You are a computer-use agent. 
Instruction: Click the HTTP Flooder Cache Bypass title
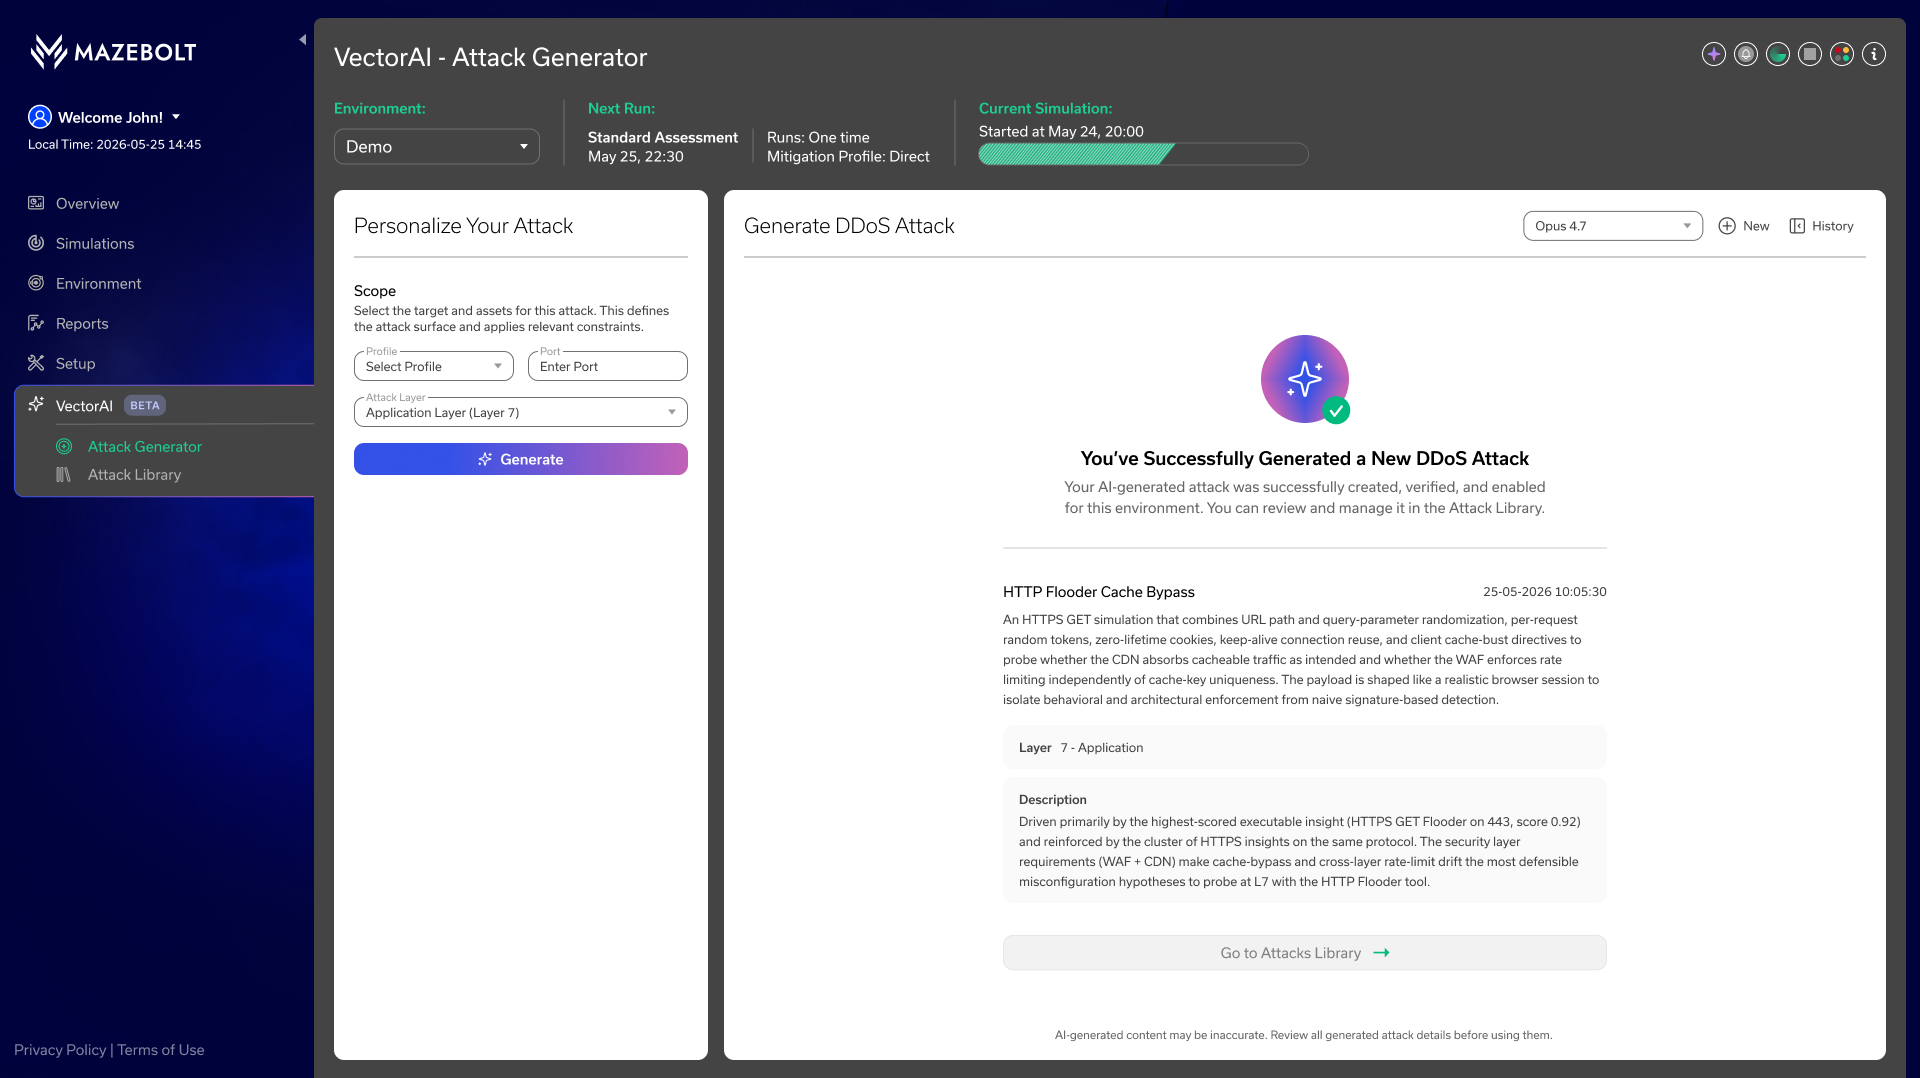[x=1099, y=592]
